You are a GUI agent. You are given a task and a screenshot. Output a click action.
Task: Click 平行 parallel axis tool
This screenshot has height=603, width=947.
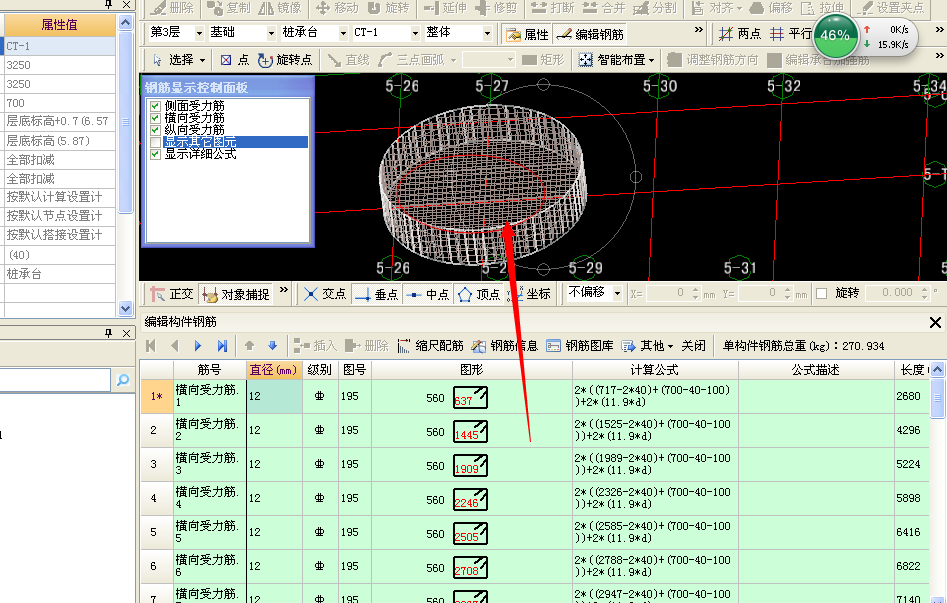791,34
